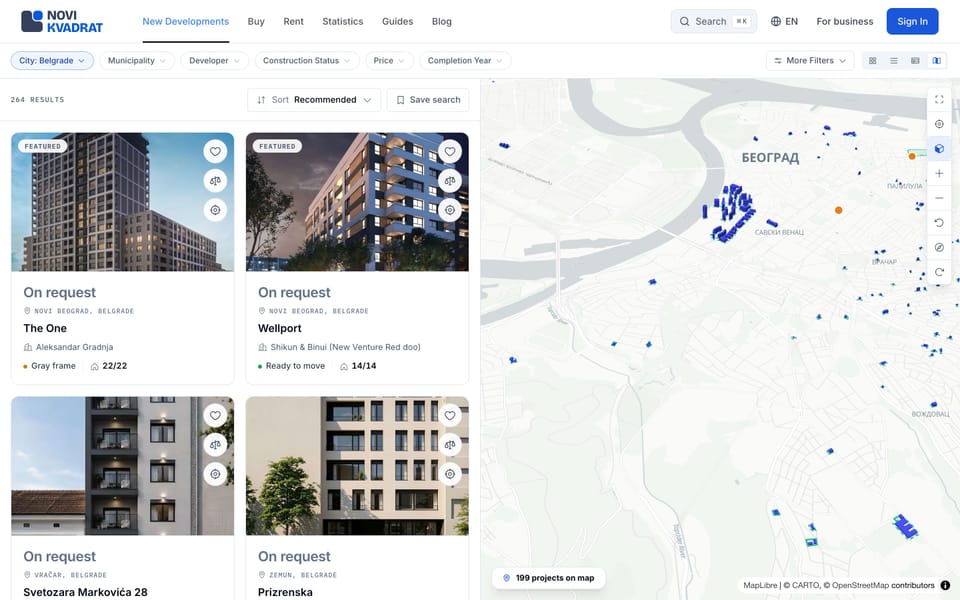Zoom in on the map

click(939, 173)
